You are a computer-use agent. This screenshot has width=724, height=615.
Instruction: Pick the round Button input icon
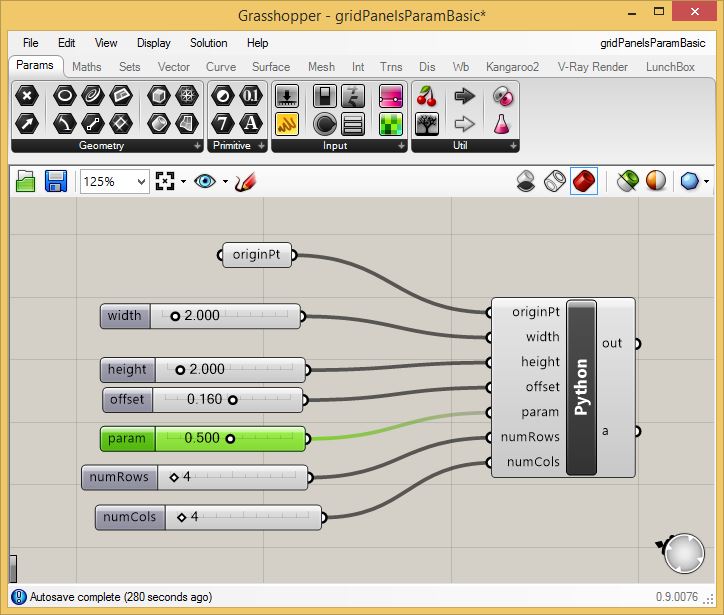tap(325, 124)
